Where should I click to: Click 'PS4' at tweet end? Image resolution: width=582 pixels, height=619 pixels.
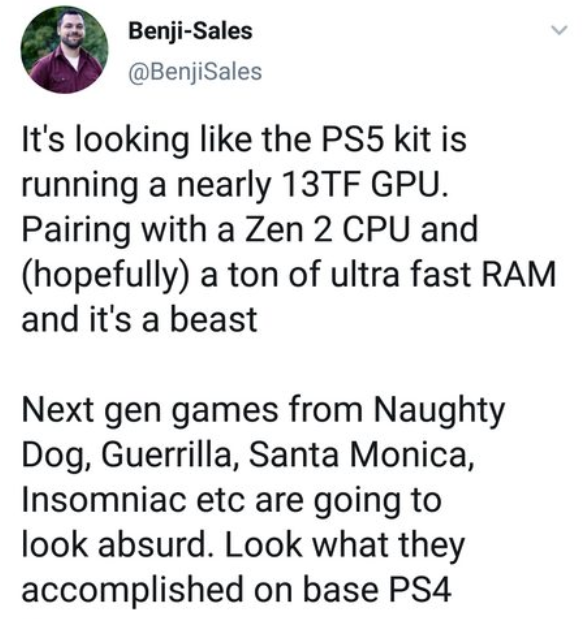click(x=420, y=590)
